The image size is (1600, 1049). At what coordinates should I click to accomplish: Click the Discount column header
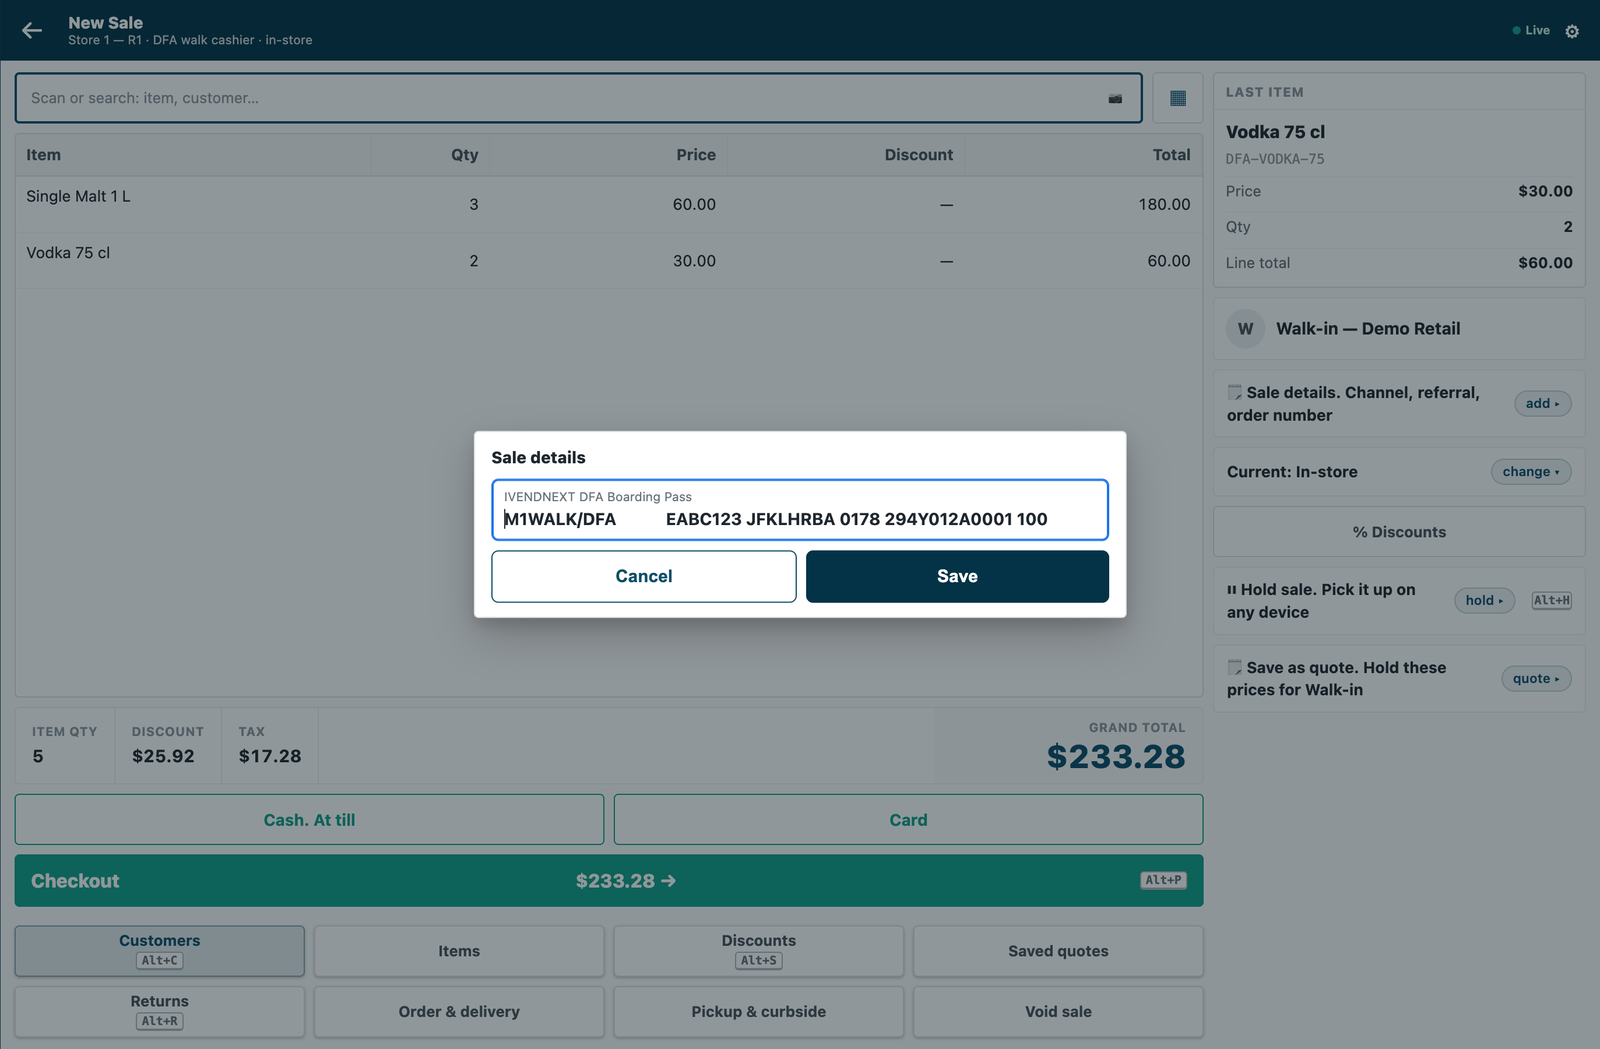(919, 155)
